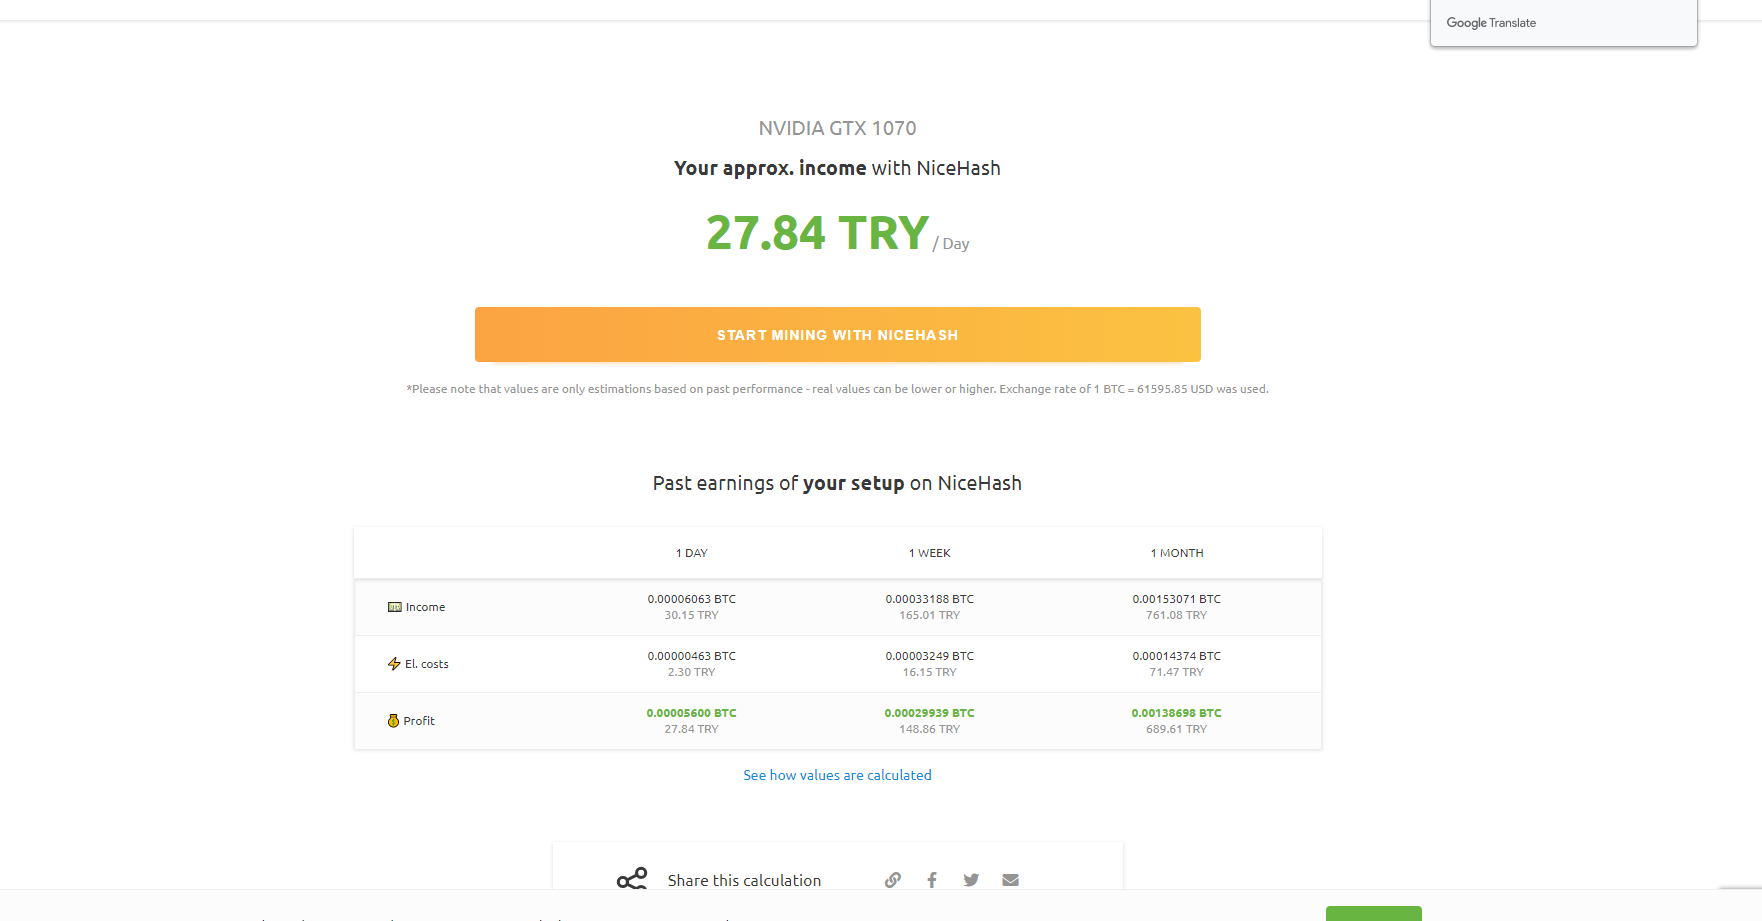Share this calculation by email envelope icon

1011,880
